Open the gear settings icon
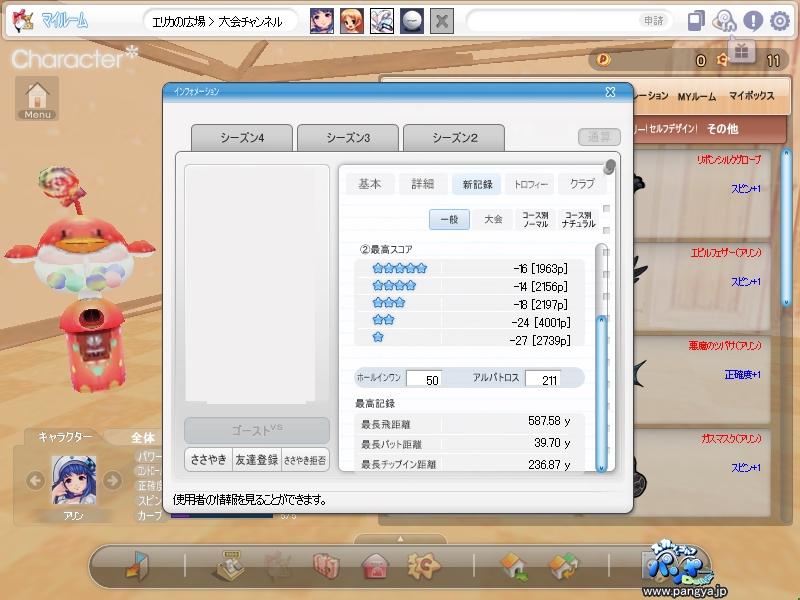800x600 pixels. pyautogui.click(x=780, y=21)
